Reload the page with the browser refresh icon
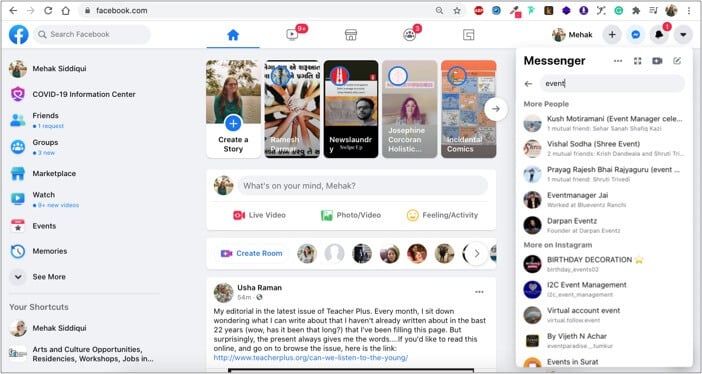This screenshot has height=374, width=702. pyautogui.click(x=48, y=10)
